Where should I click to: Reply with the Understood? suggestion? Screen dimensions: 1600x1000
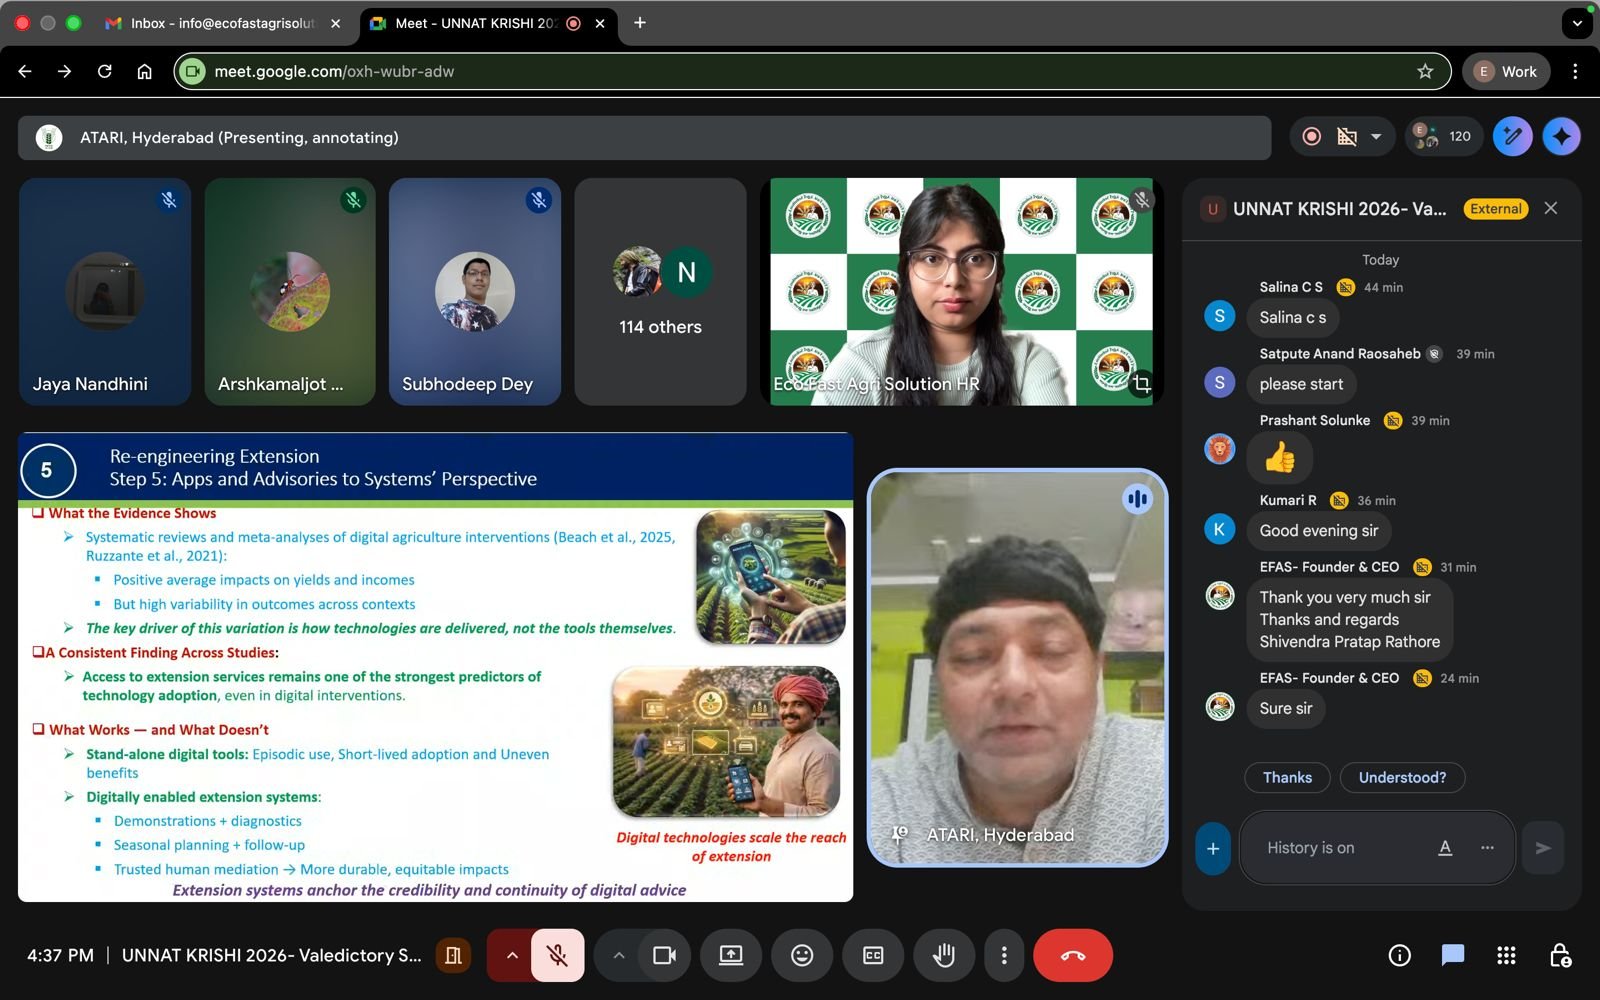pyautogui.click(x=1402, y=777)
